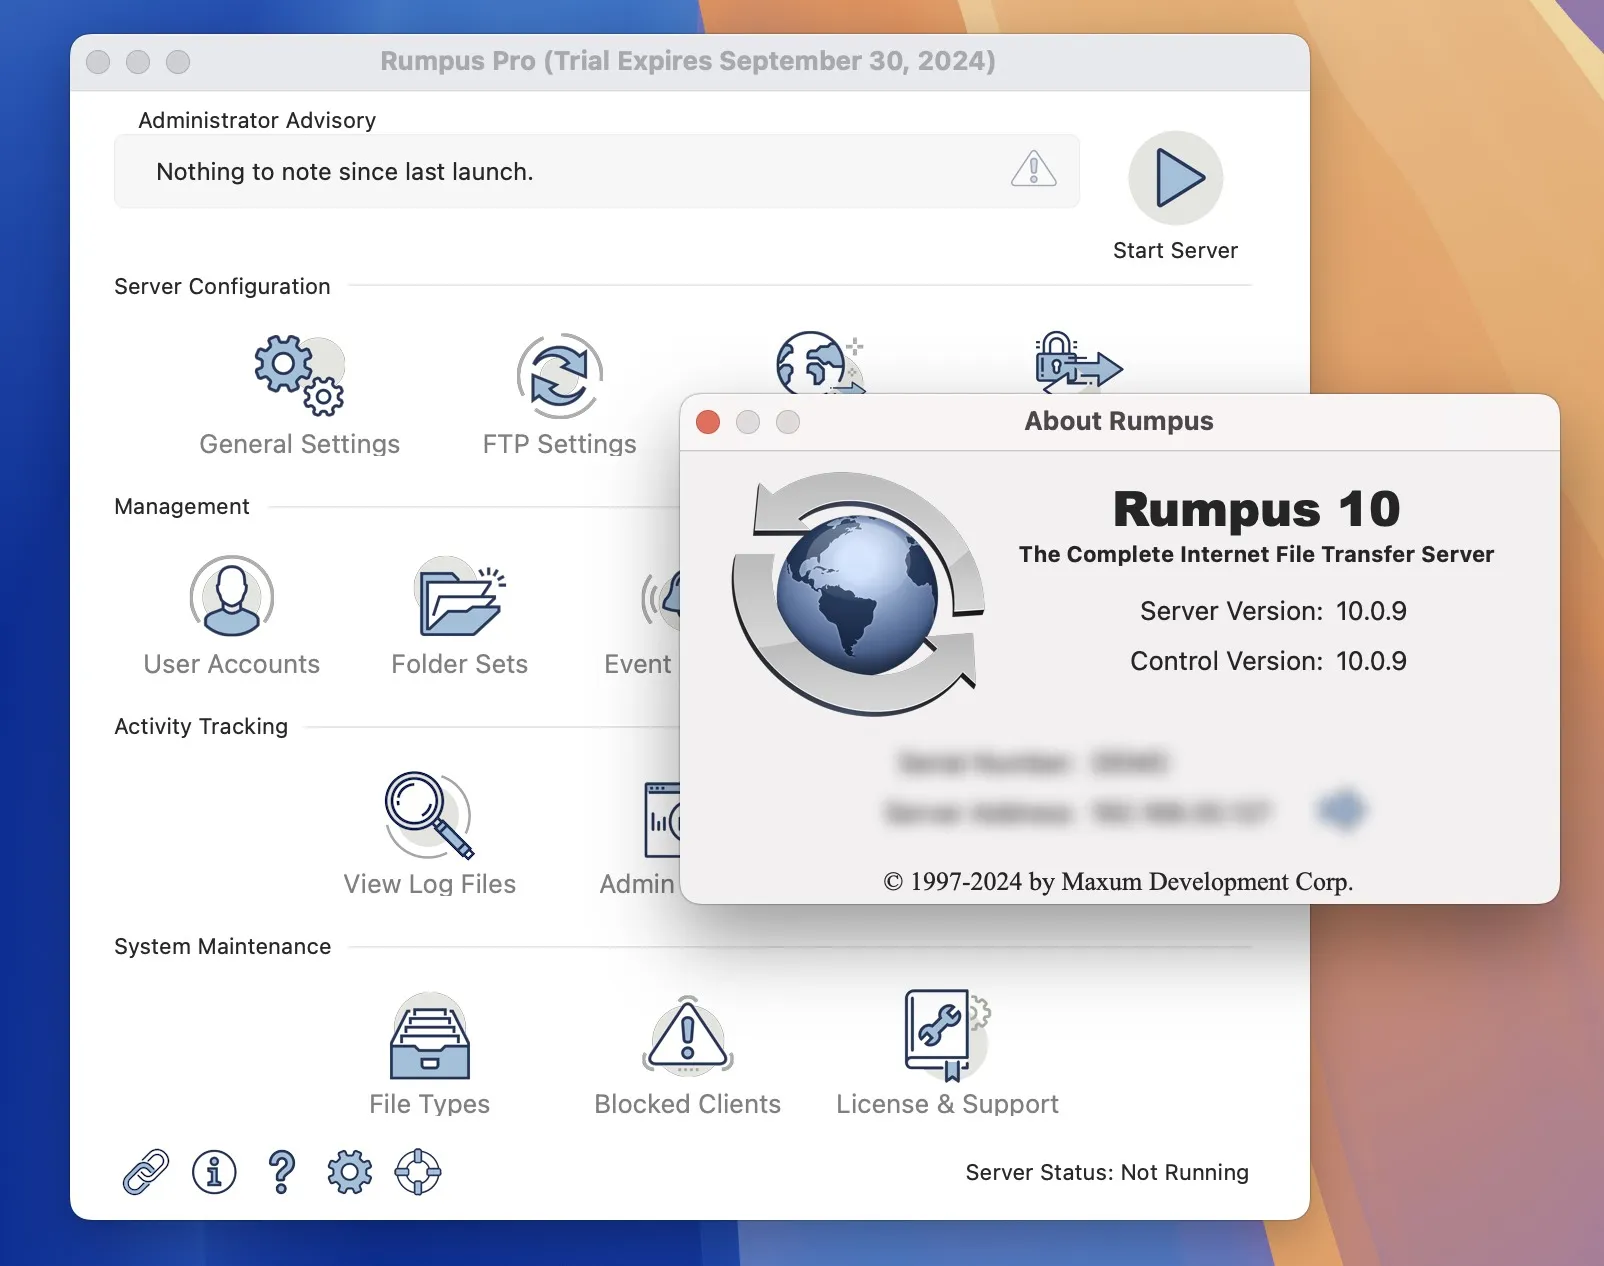Click the link chain icon in bottom toolbar
Image resolution: width=1604 pixels, height=1266 pixels.
coord(146,1172)
